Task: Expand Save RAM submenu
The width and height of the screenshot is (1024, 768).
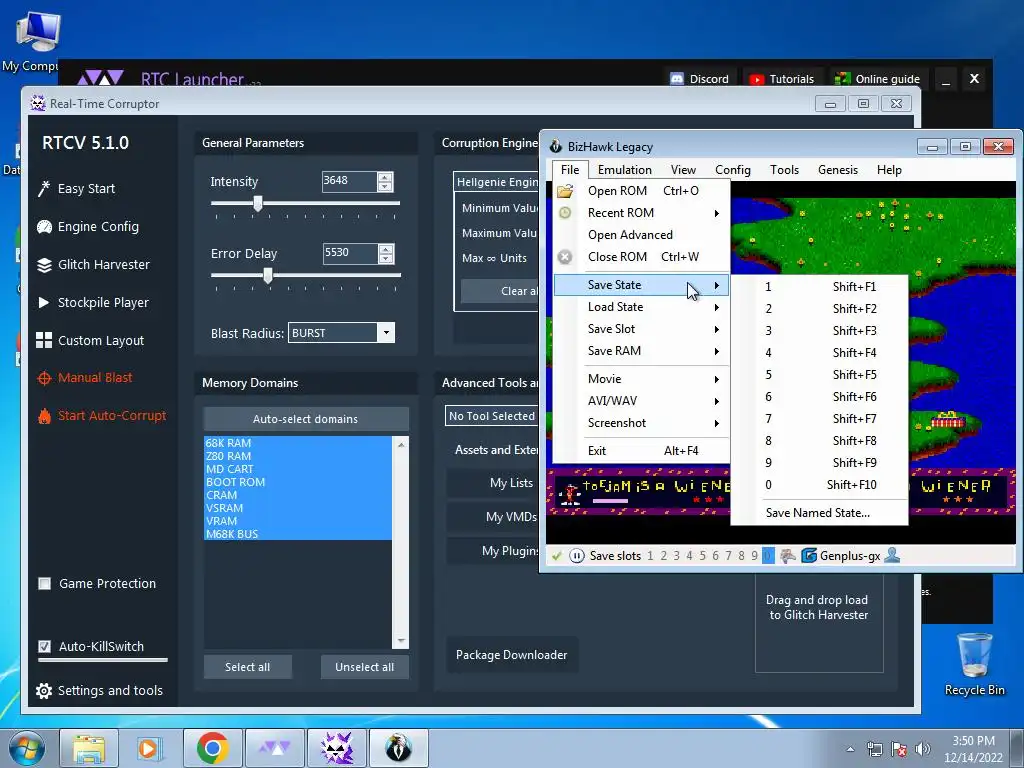Action: (716, 351)
